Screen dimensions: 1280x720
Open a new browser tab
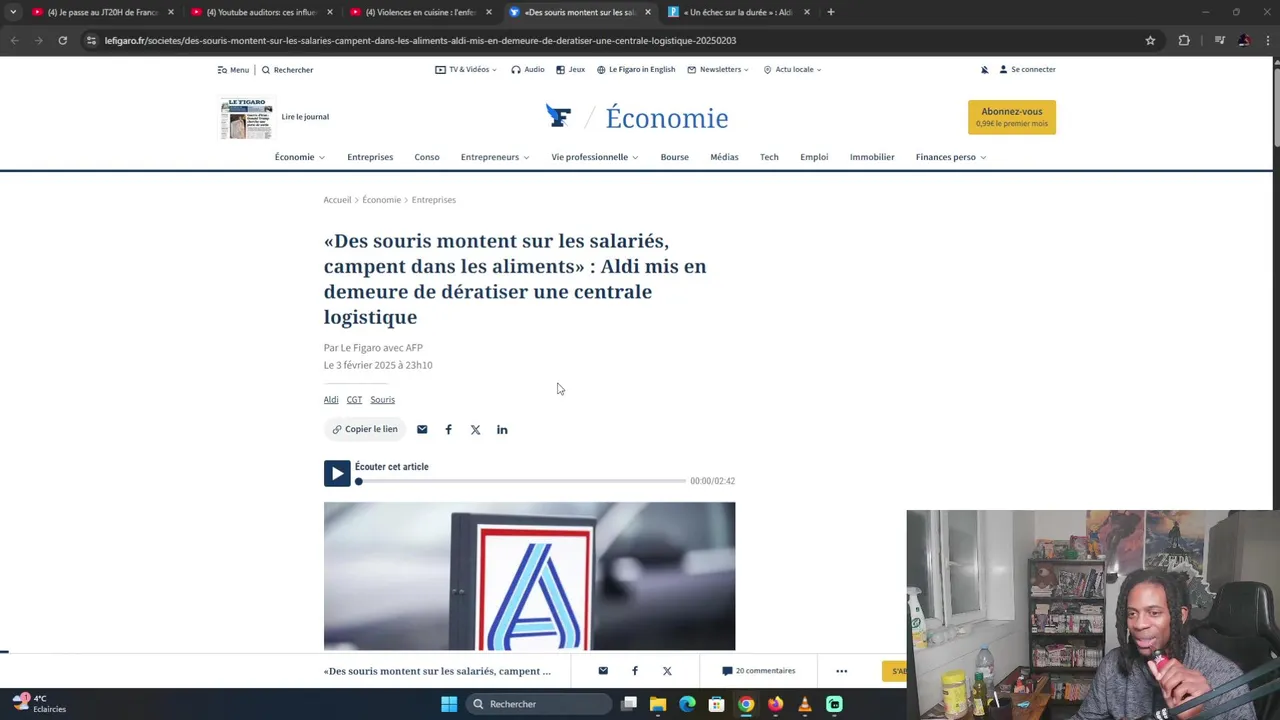830,12
